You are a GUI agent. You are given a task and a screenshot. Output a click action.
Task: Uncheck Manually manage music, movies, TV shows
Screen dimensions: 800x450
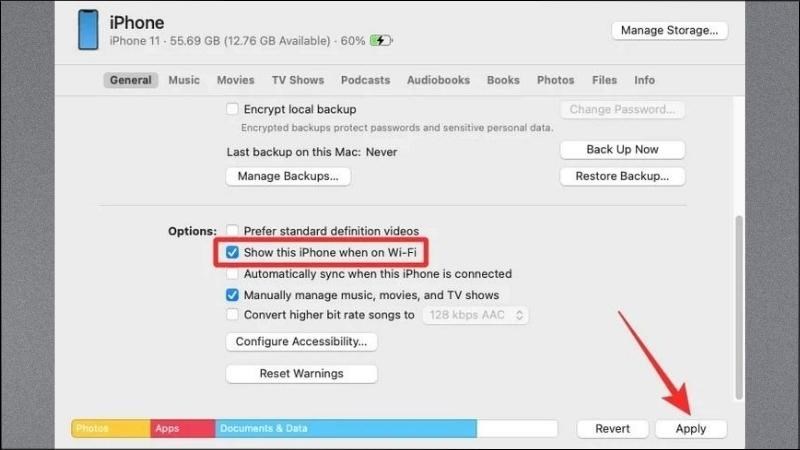point(232,295)
